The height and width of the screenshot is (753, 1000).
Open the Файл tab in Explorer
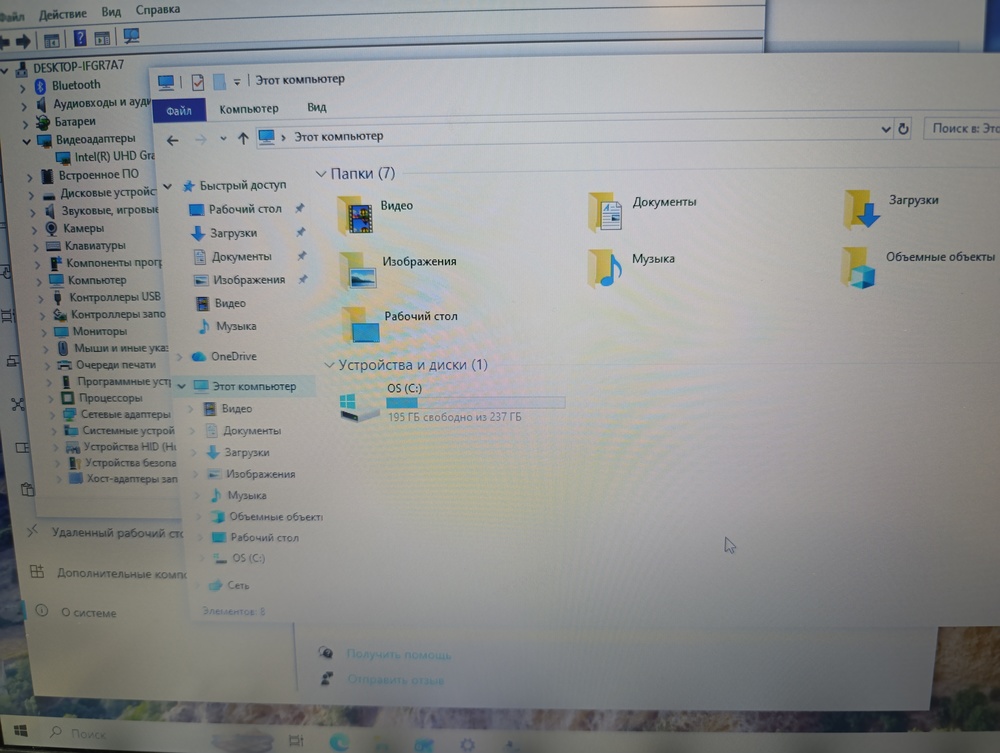179,110
